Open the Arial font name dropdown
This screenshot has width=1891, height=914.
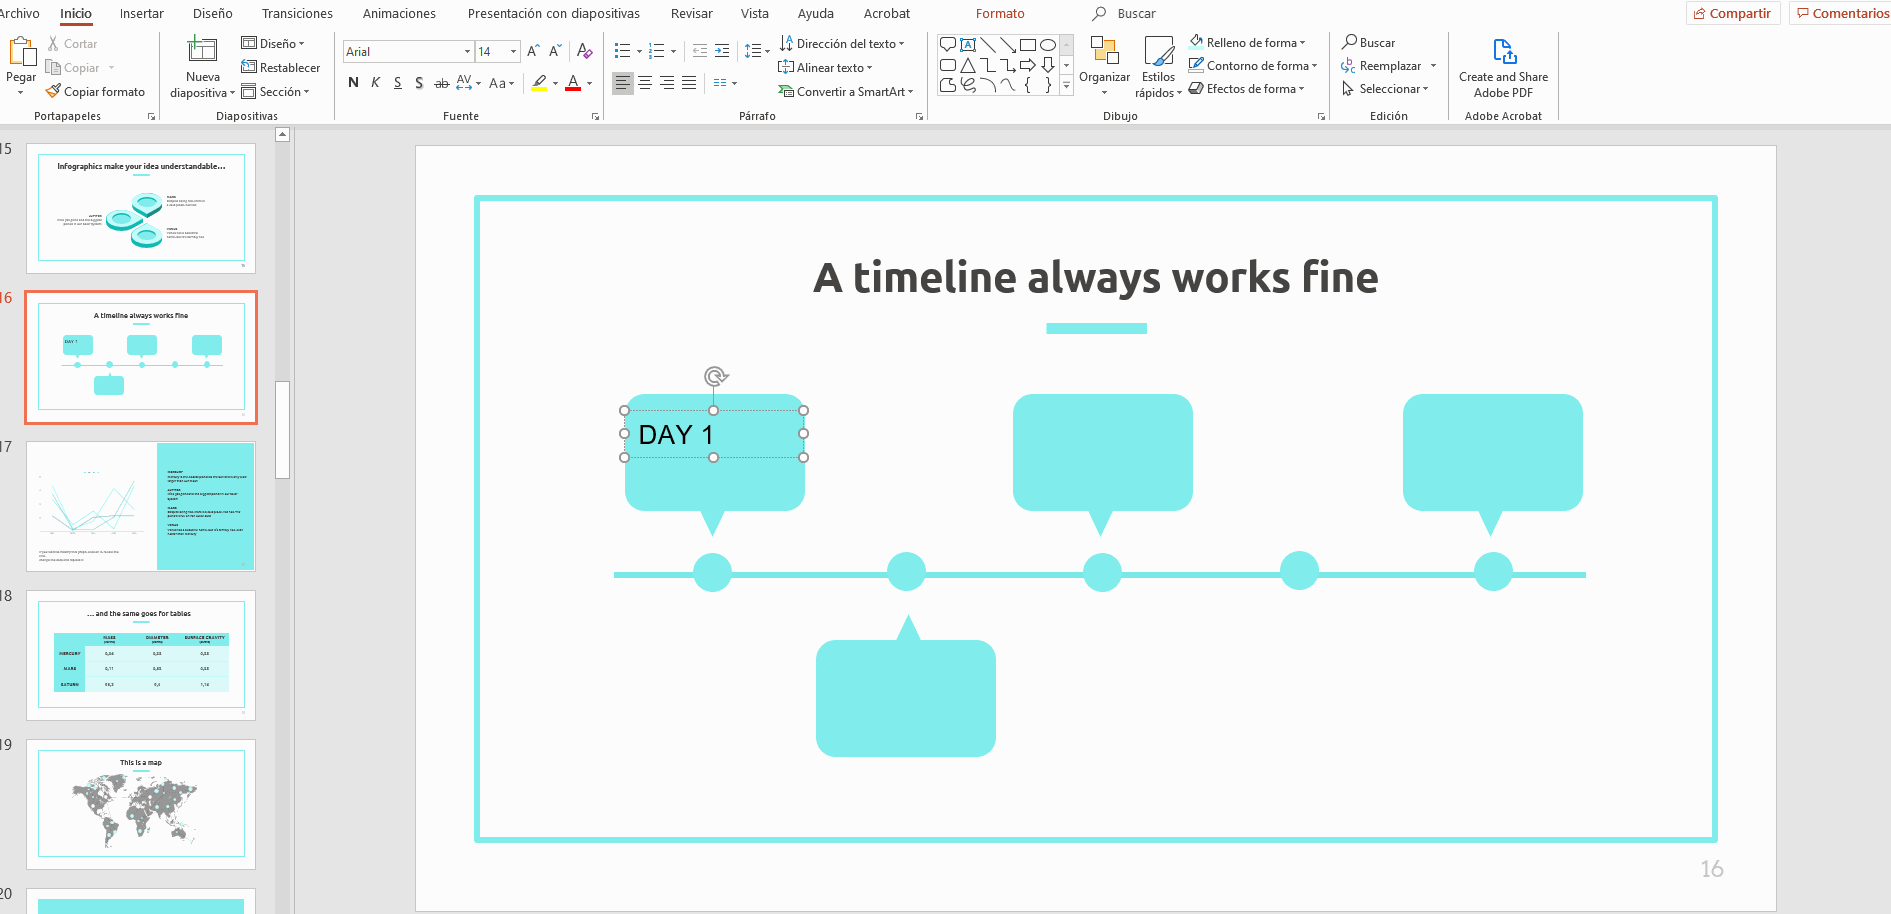(467, 51)
